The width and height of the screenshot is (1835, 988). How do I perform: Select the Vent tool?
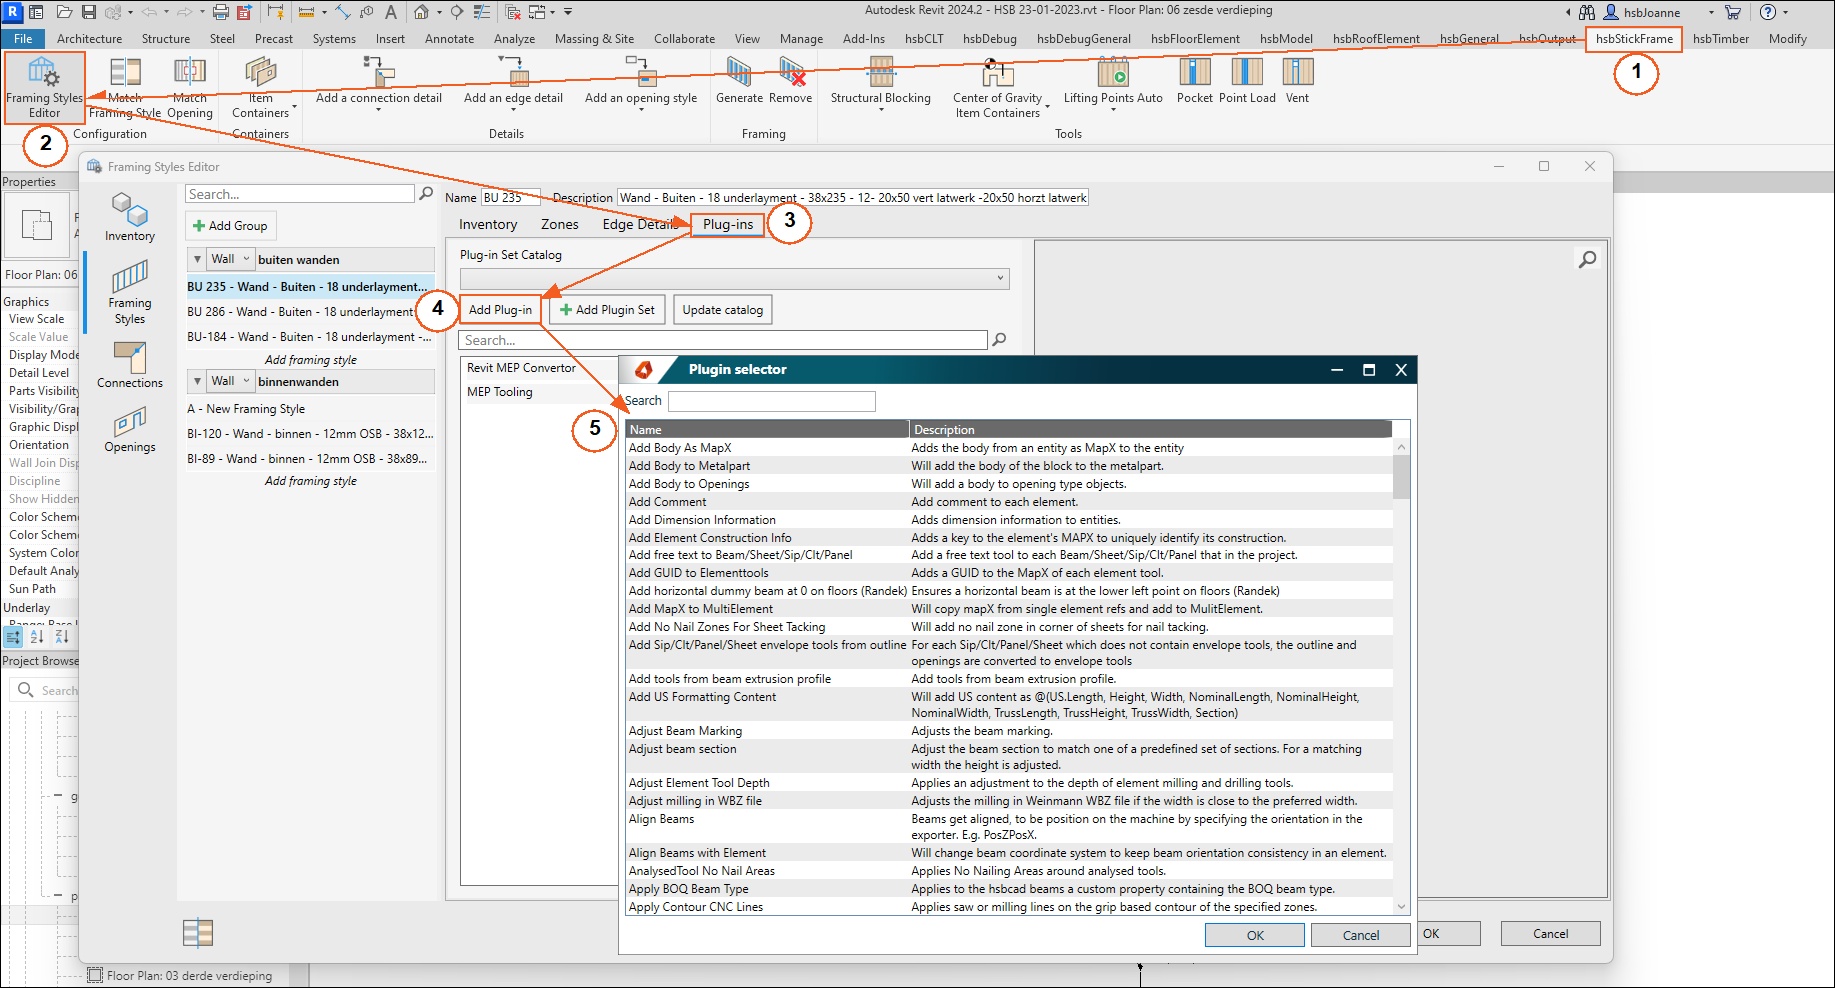coord(1298,80)
